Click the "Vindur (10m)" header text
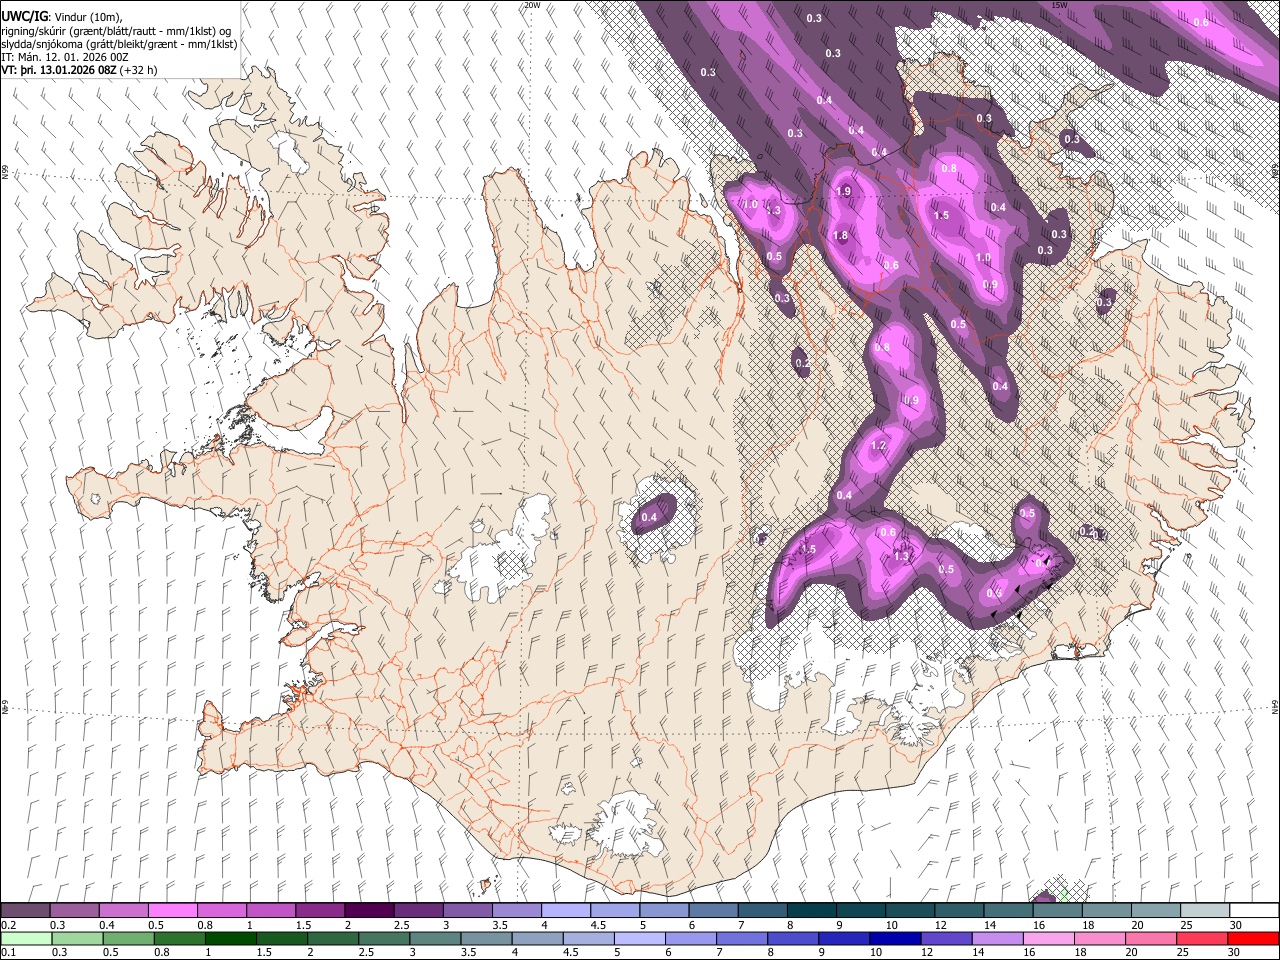This screenshot has height=960, width=1280. pos(87,16)
